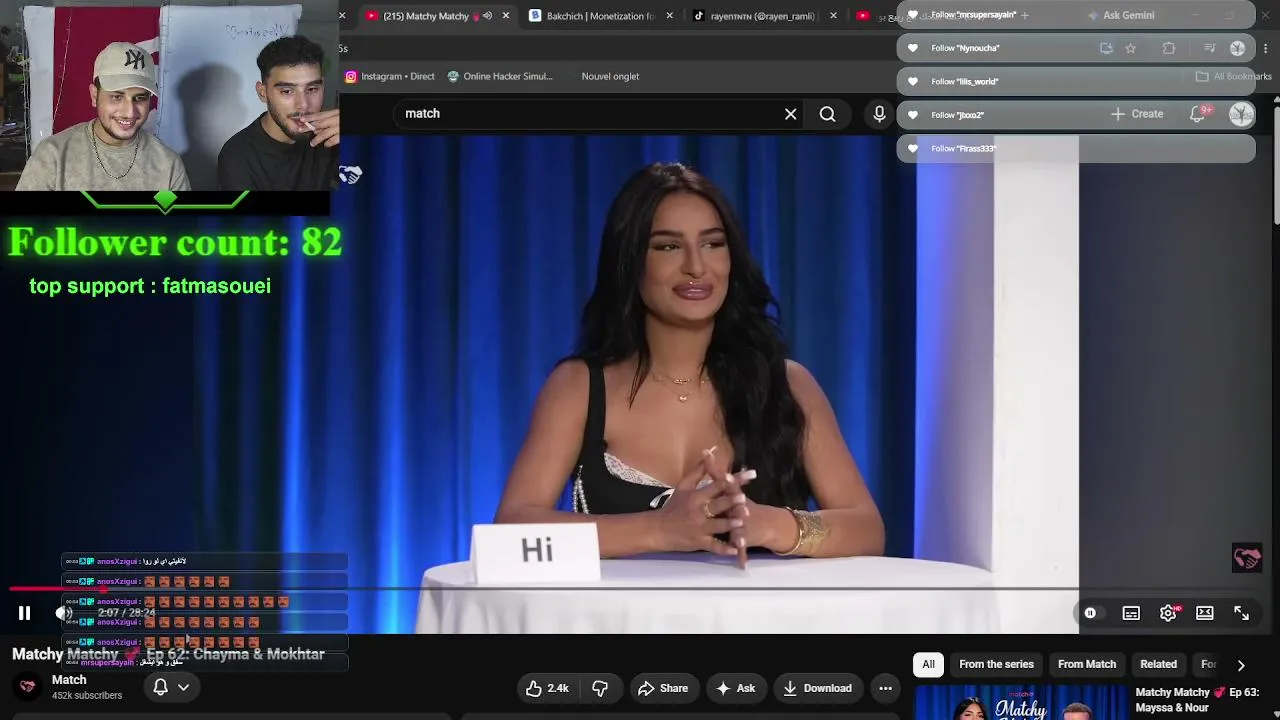1280x720 pixels.
Task: Start voice search with the microphone
Action: coord(879,114)
